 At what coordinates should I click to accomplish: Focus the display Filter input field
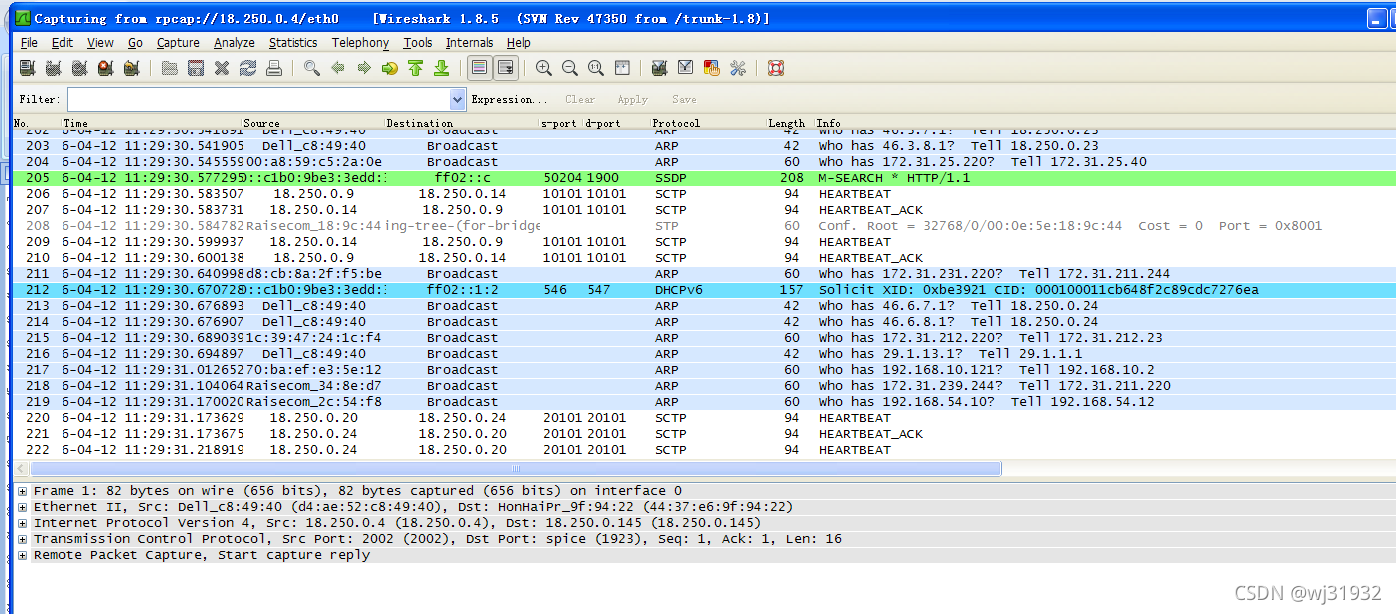point(259,99)
